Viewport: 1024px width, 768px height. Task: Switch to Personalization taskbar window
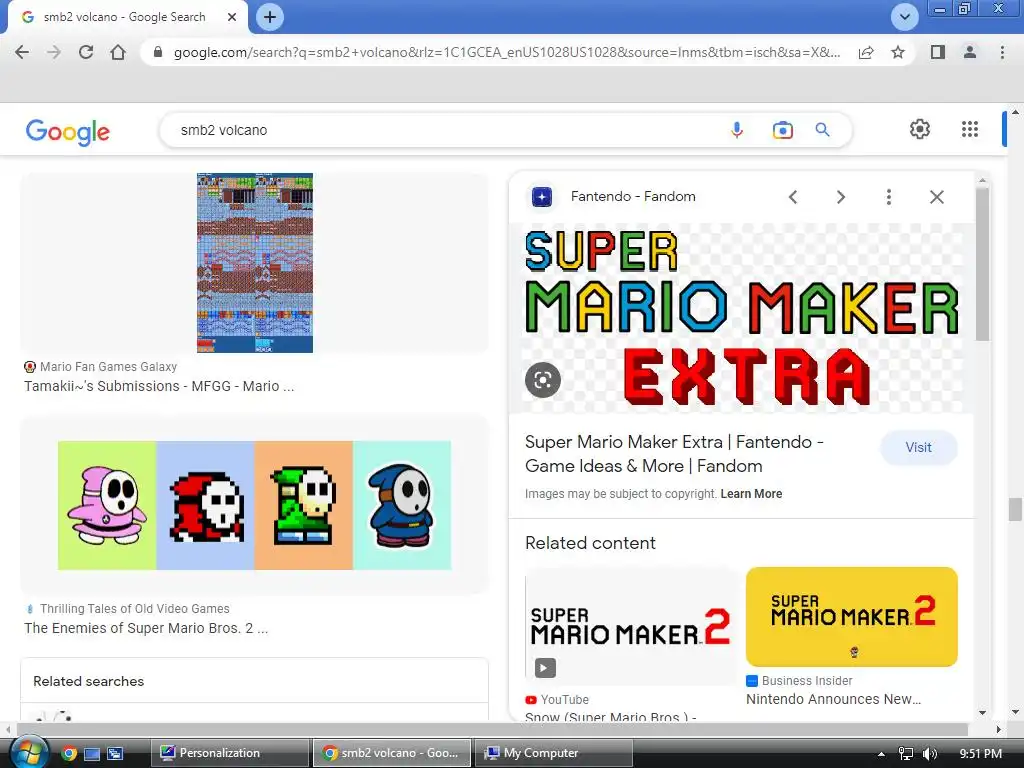tap(229, 753)
